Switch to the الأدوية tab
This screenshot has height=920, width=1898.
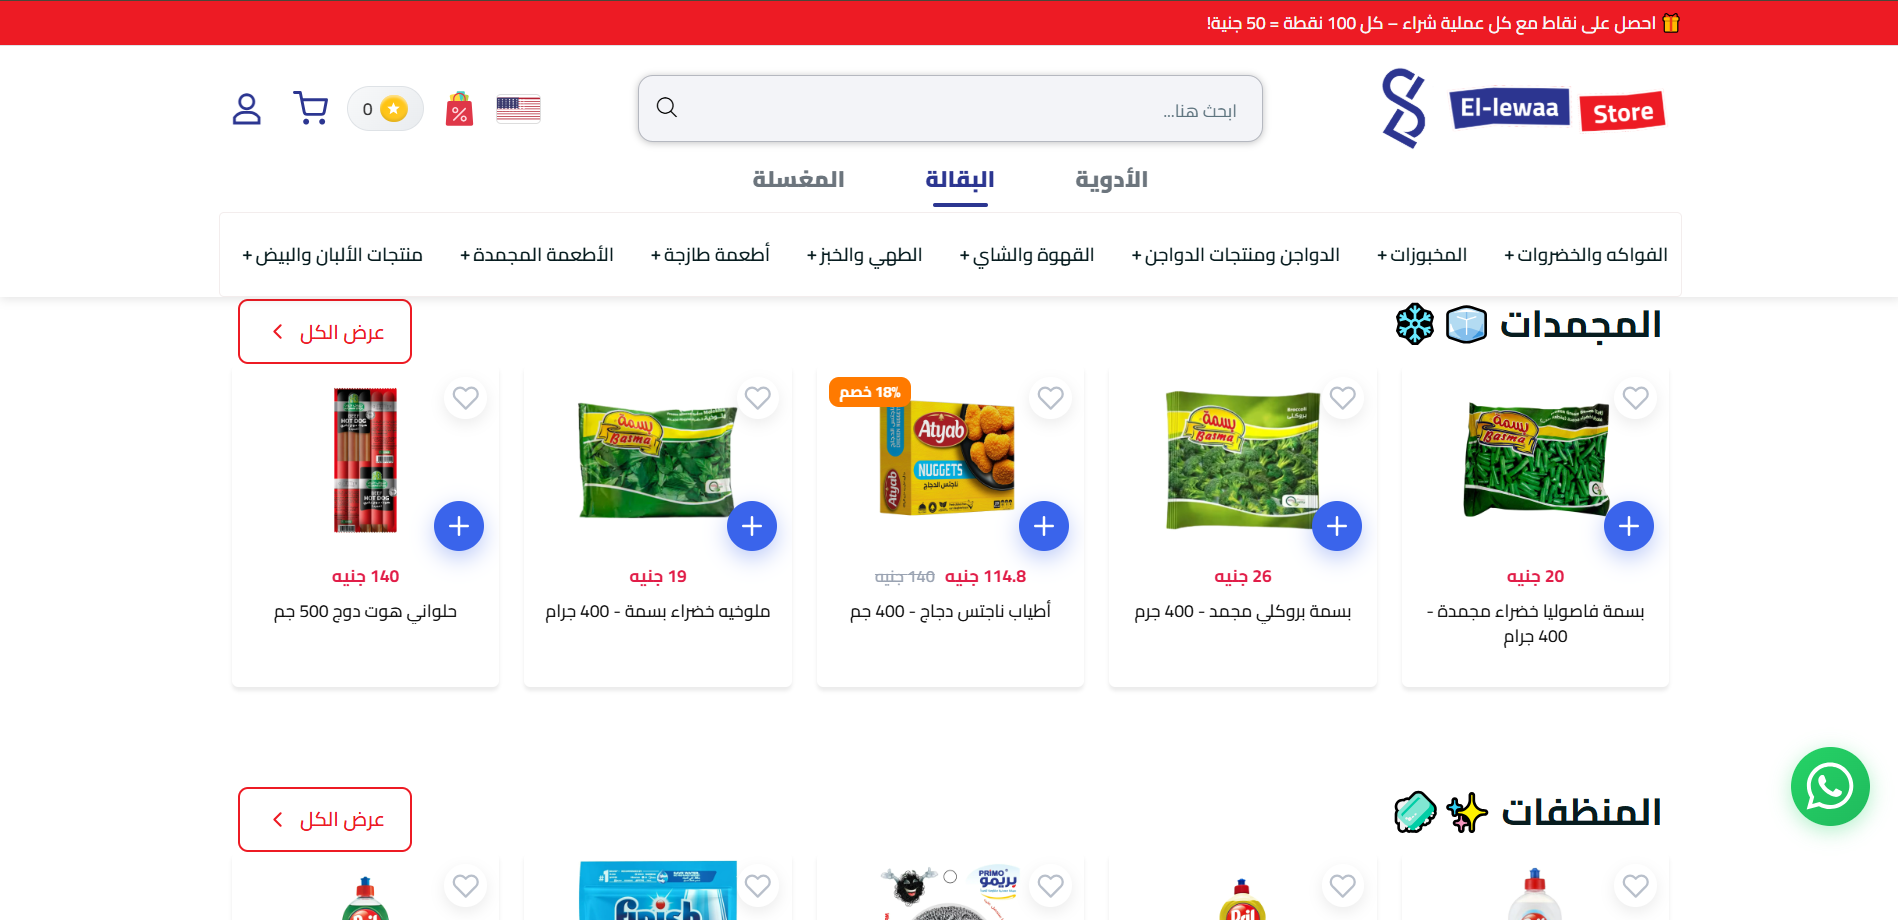tap(1111, 180)
